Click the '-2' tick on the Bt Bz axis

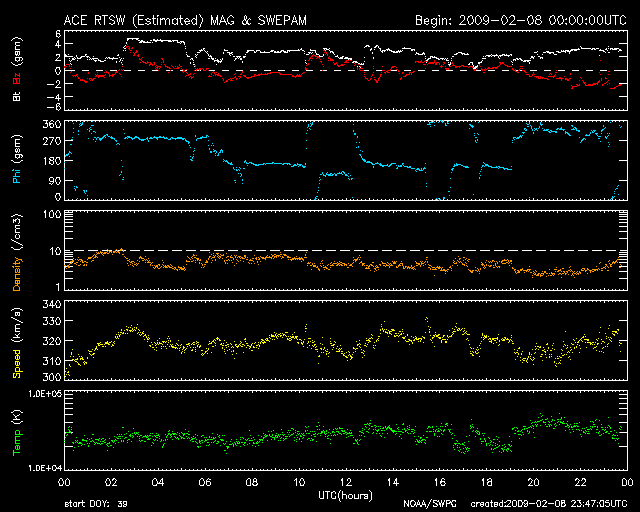[54, 84]
